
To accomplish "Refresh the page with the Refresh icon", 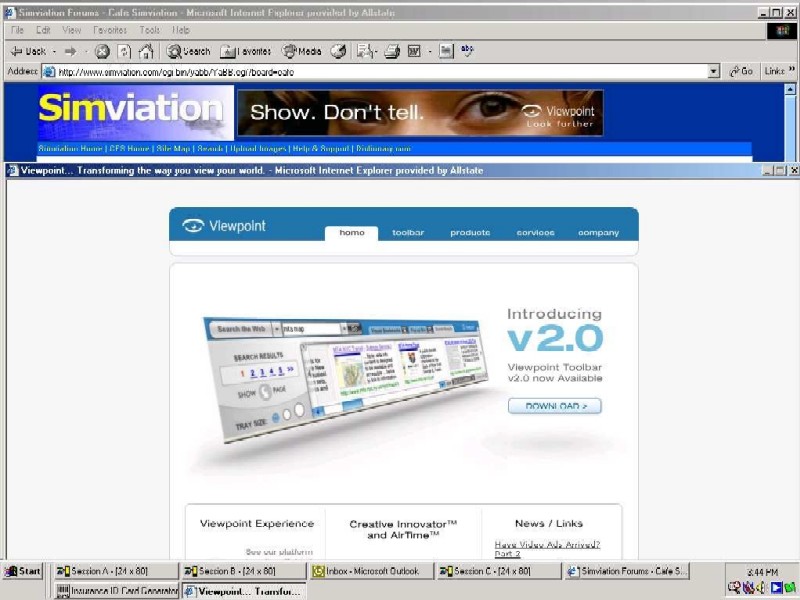I will tap(124, 51).
